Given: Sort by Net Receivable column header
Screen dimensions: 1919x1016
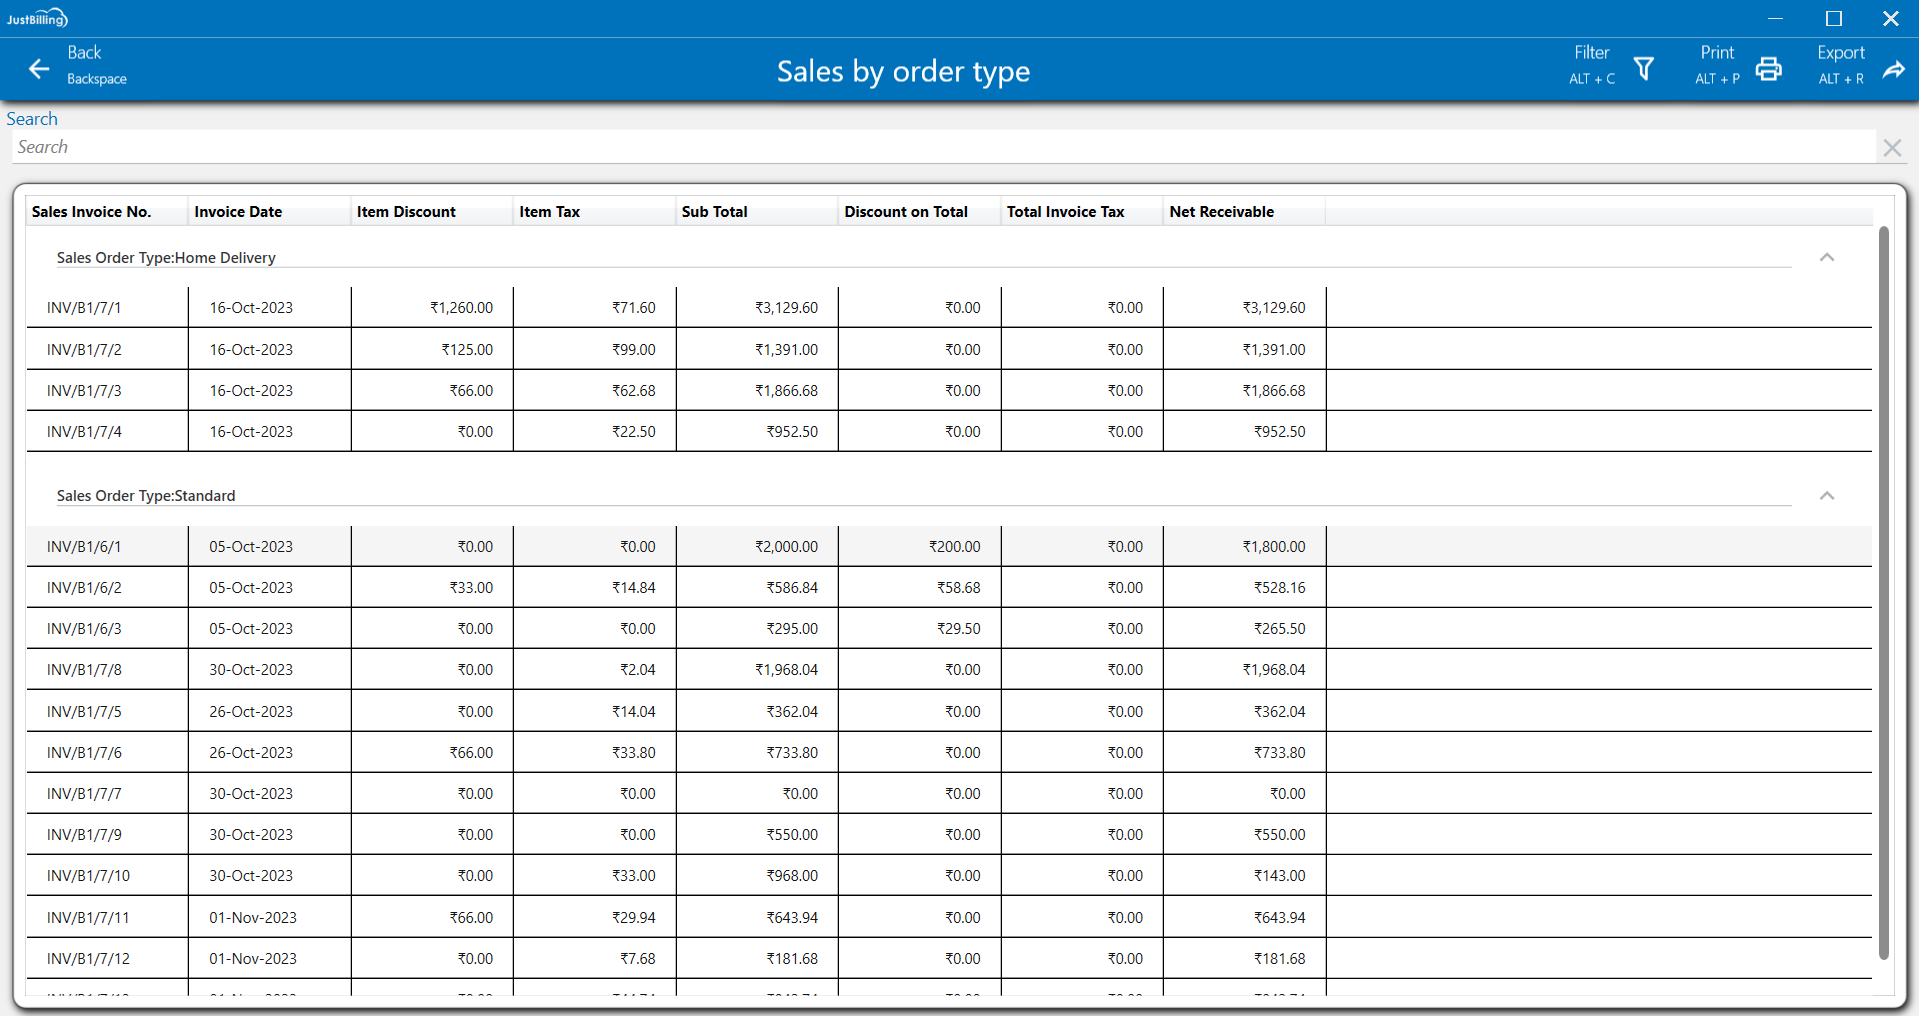Looking at the screenshot, I should coord(1221,212).
